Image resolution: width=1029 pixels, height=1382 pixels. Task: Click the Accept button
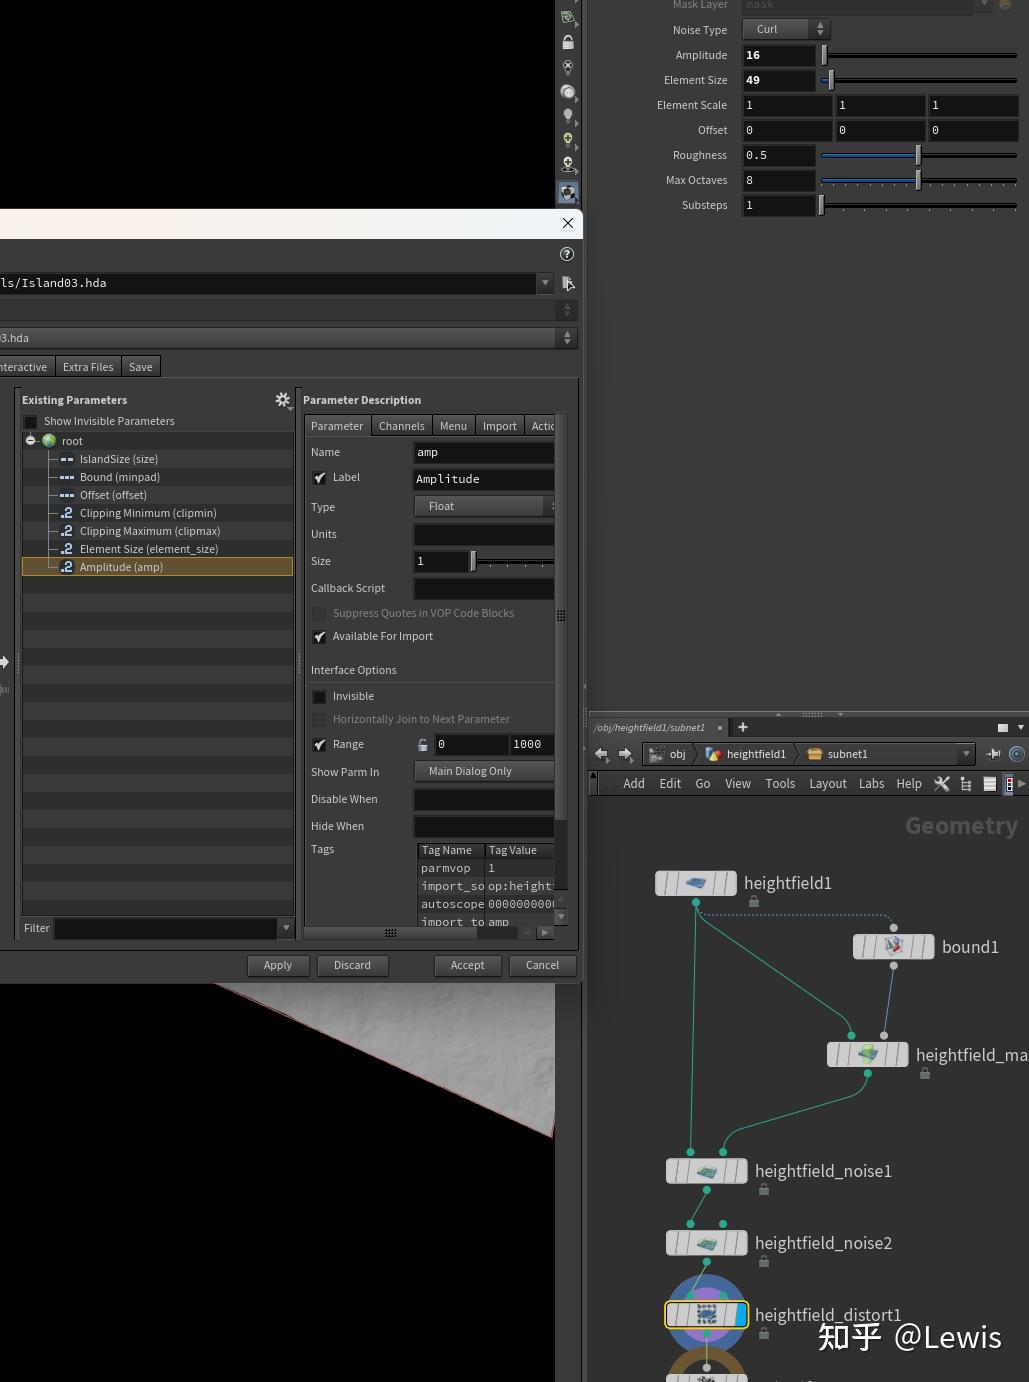click(467, 965)
